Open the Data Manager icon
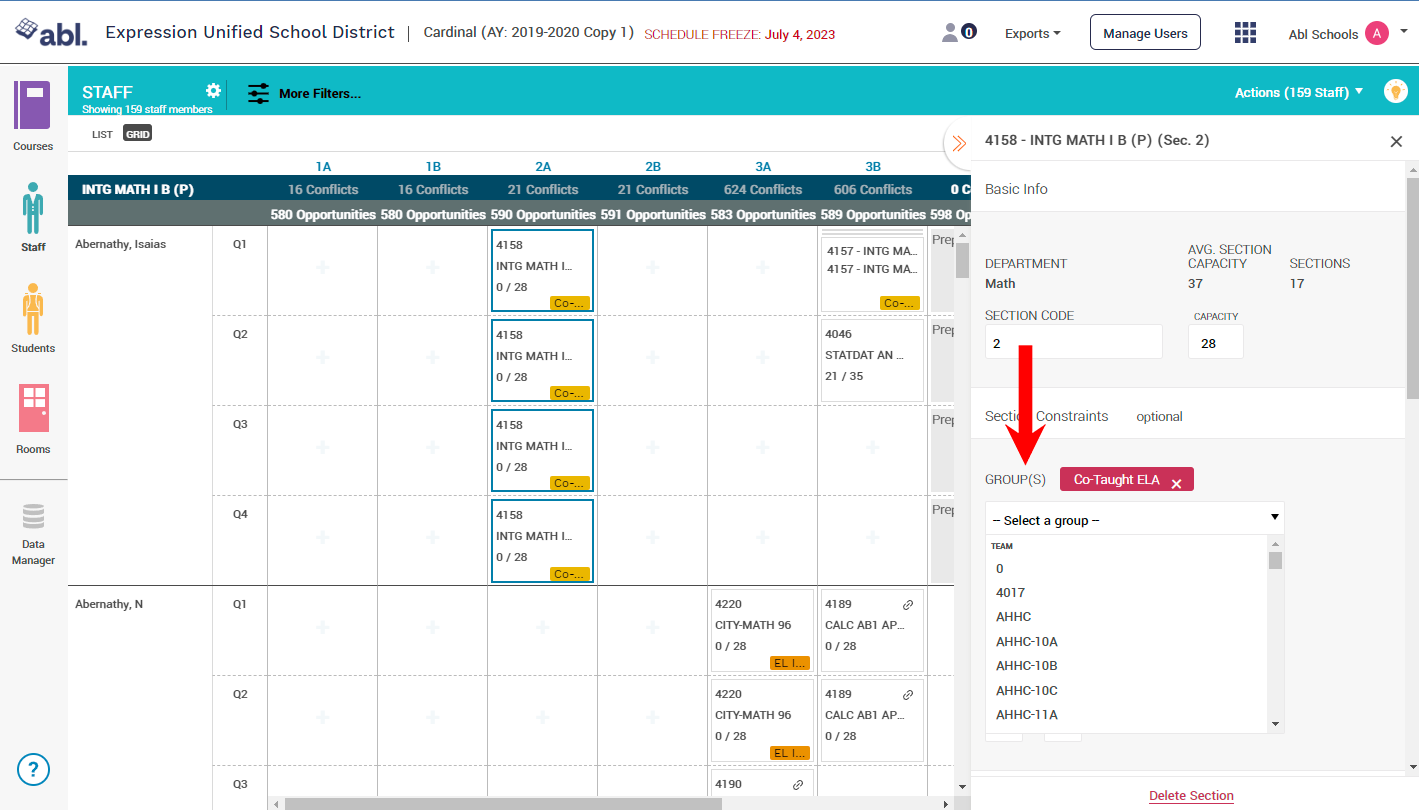Image resolution: width=1419 pixels, height=810 pixels. 33,517
